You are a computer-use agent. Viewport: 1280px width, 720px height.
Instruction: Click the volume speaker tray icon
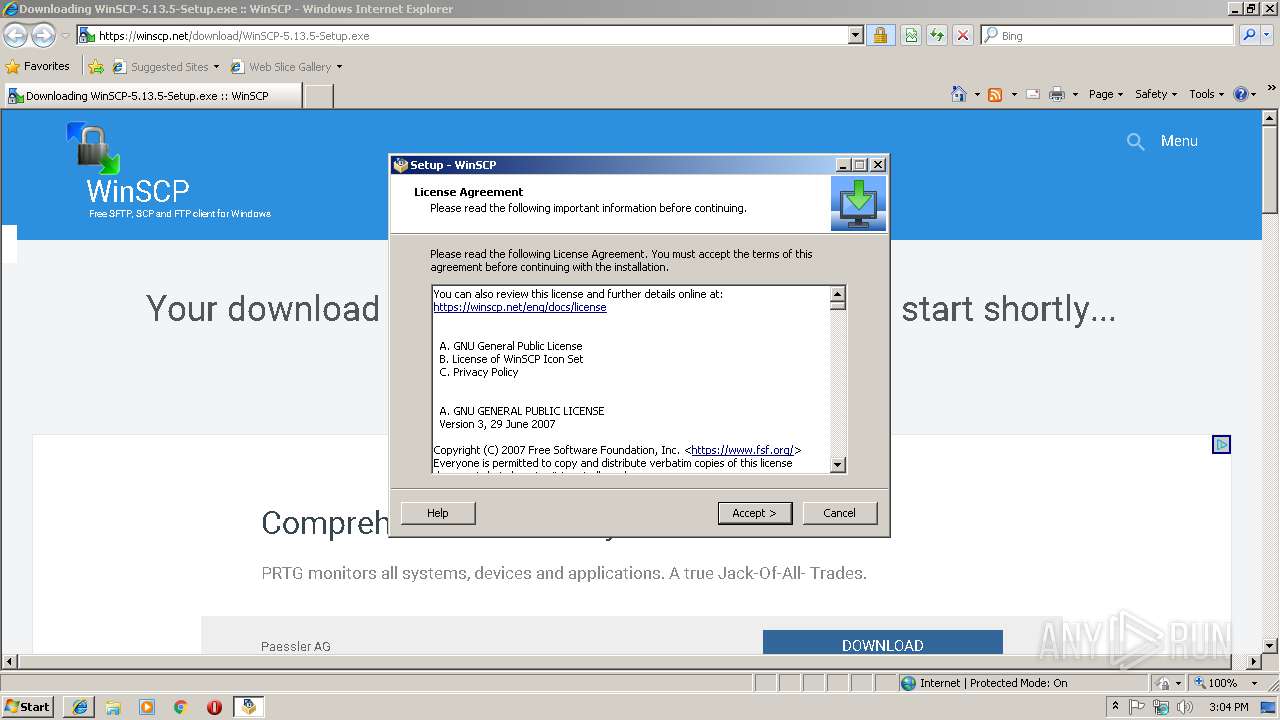click(1185, 707)
